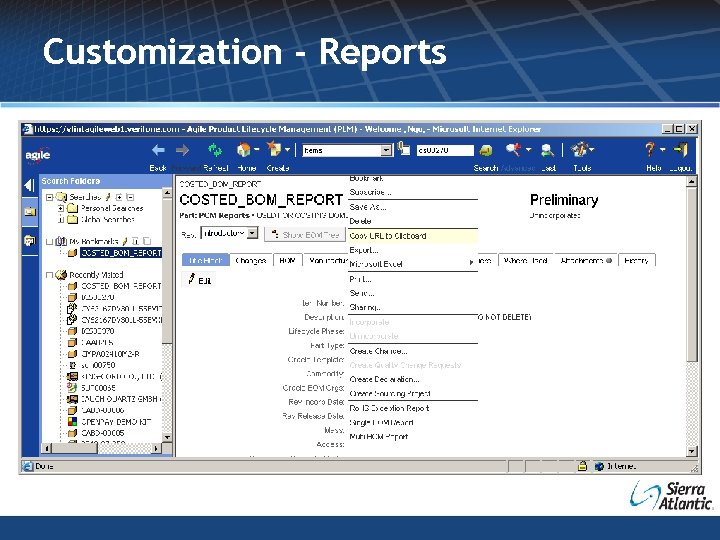Click folder tree vertical scrollbar down arrow
This screenshot has width=720, height=540.
(x=168, y=437)
